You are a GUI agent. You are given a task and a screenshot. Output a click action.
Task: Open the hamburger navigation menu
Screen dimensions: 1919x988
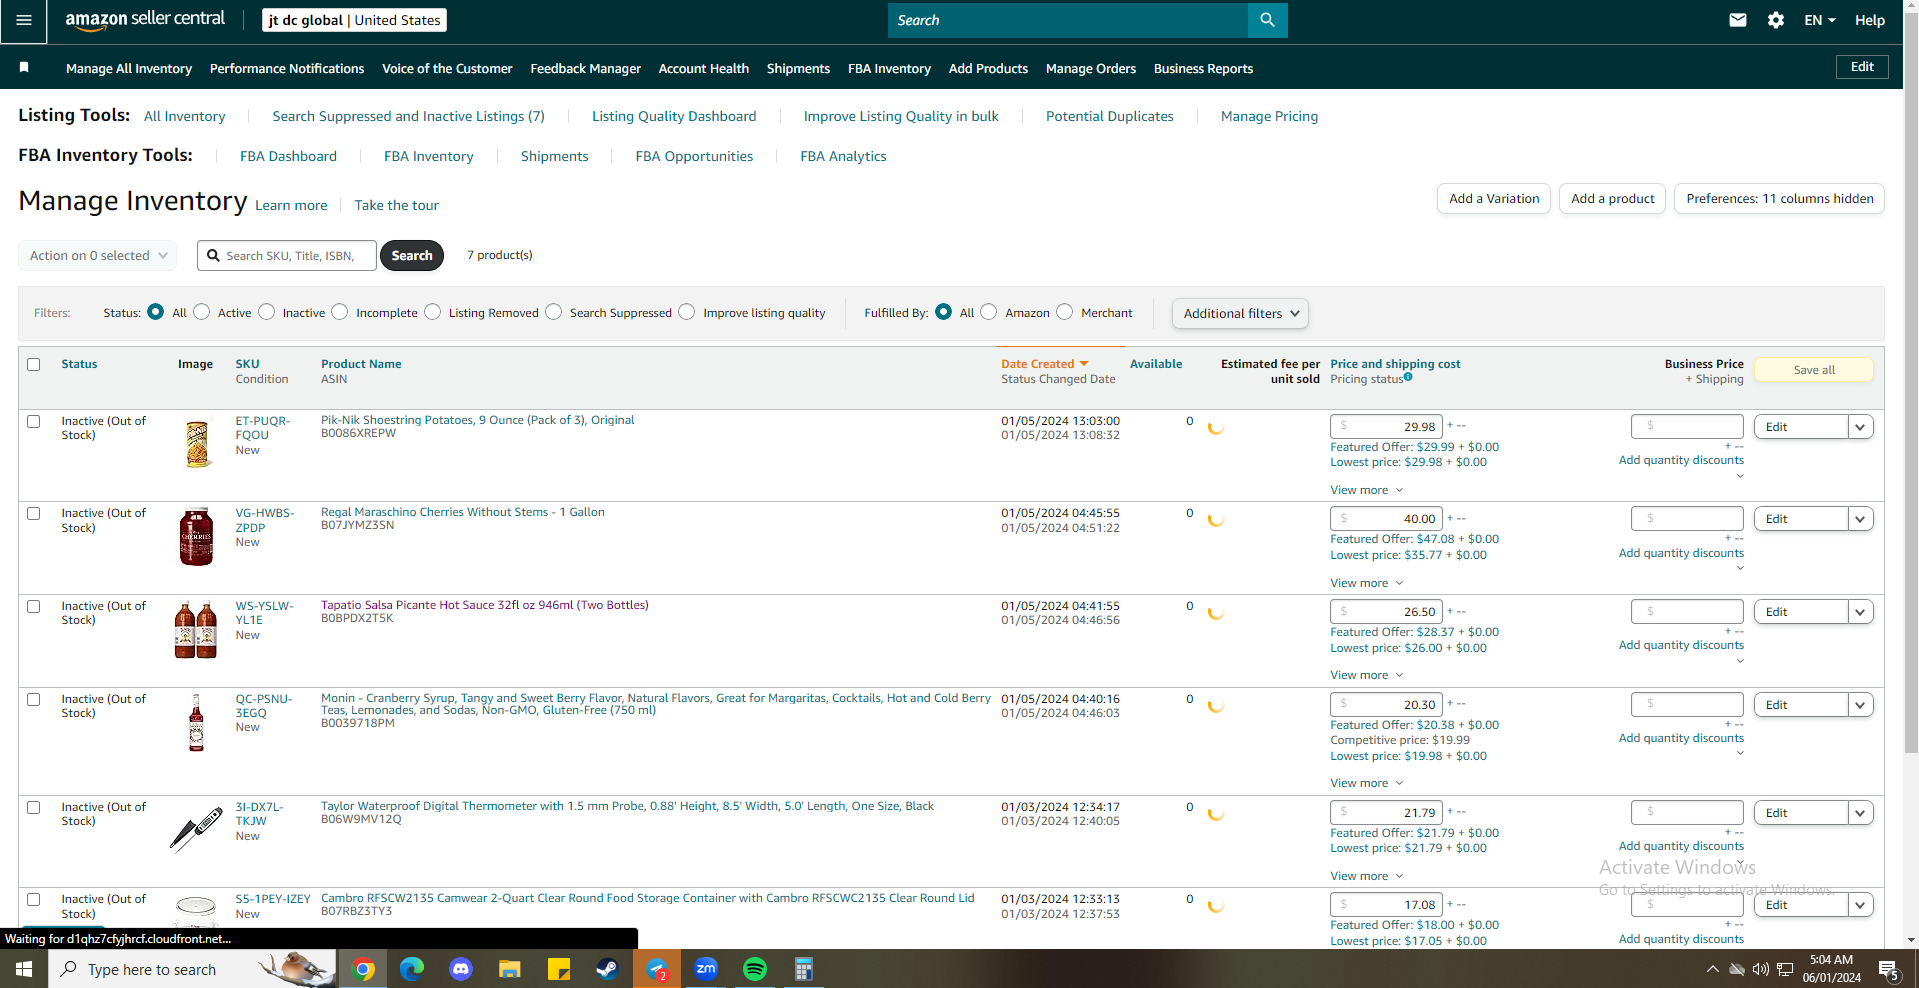(x=24, y=21)
